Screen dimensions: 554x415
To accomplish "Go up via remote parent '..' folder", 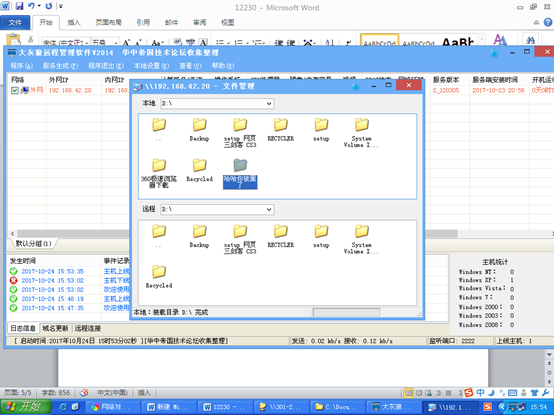I will 159,236.
